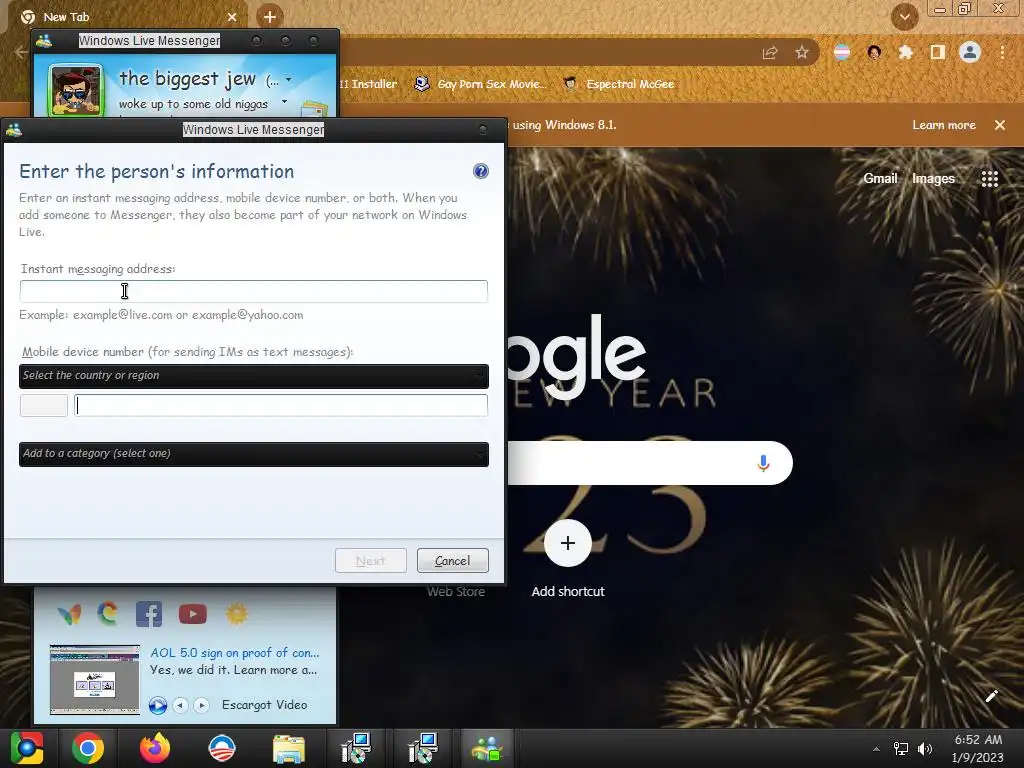Screen dimensions: 1024x768
Task: Open Chrome from taskbar
Action: (88, 748)
